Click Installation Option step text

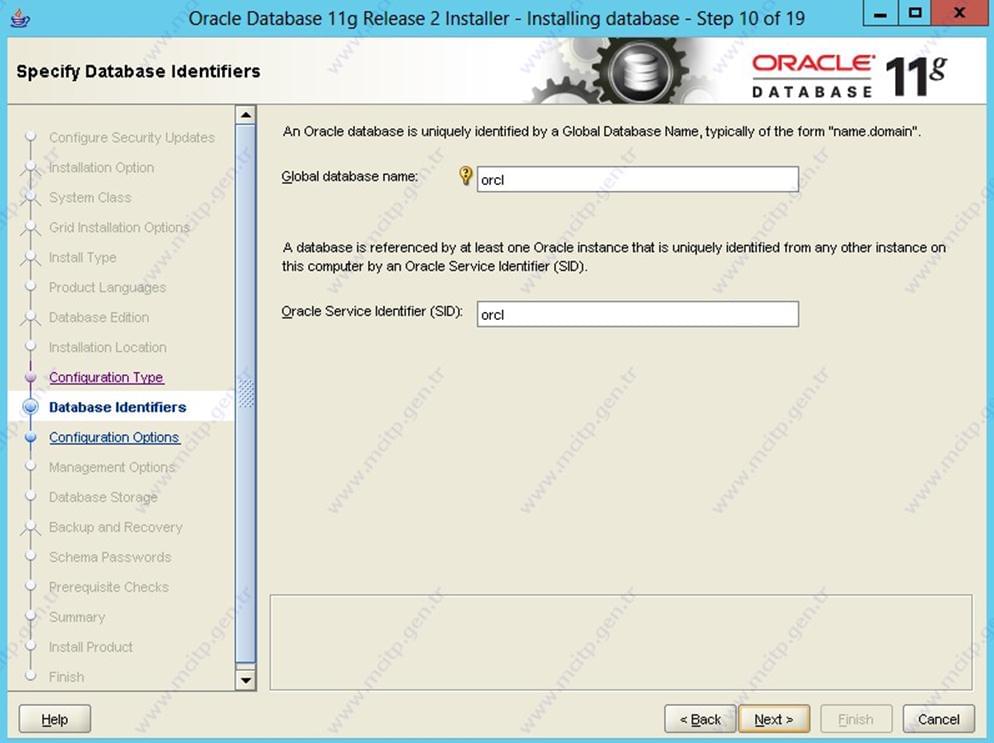pos(101,167)
